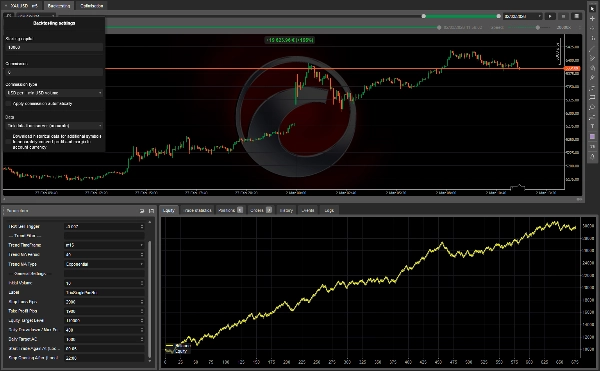Open the History tab

tap(286, 210)
